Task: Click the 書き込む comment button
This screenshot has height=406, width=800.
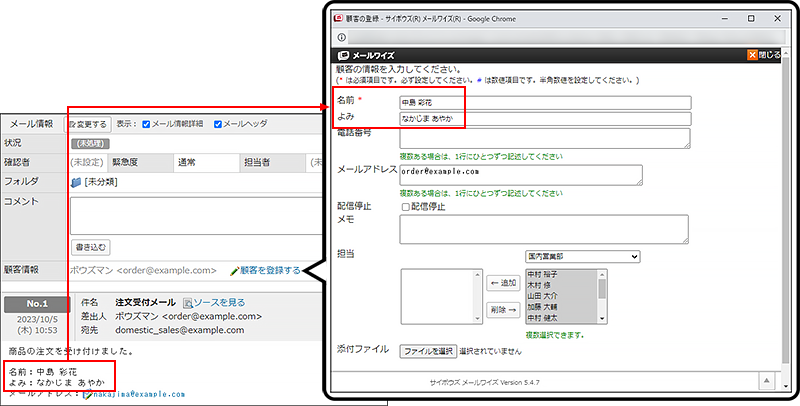Action: [x=91, y=247]
